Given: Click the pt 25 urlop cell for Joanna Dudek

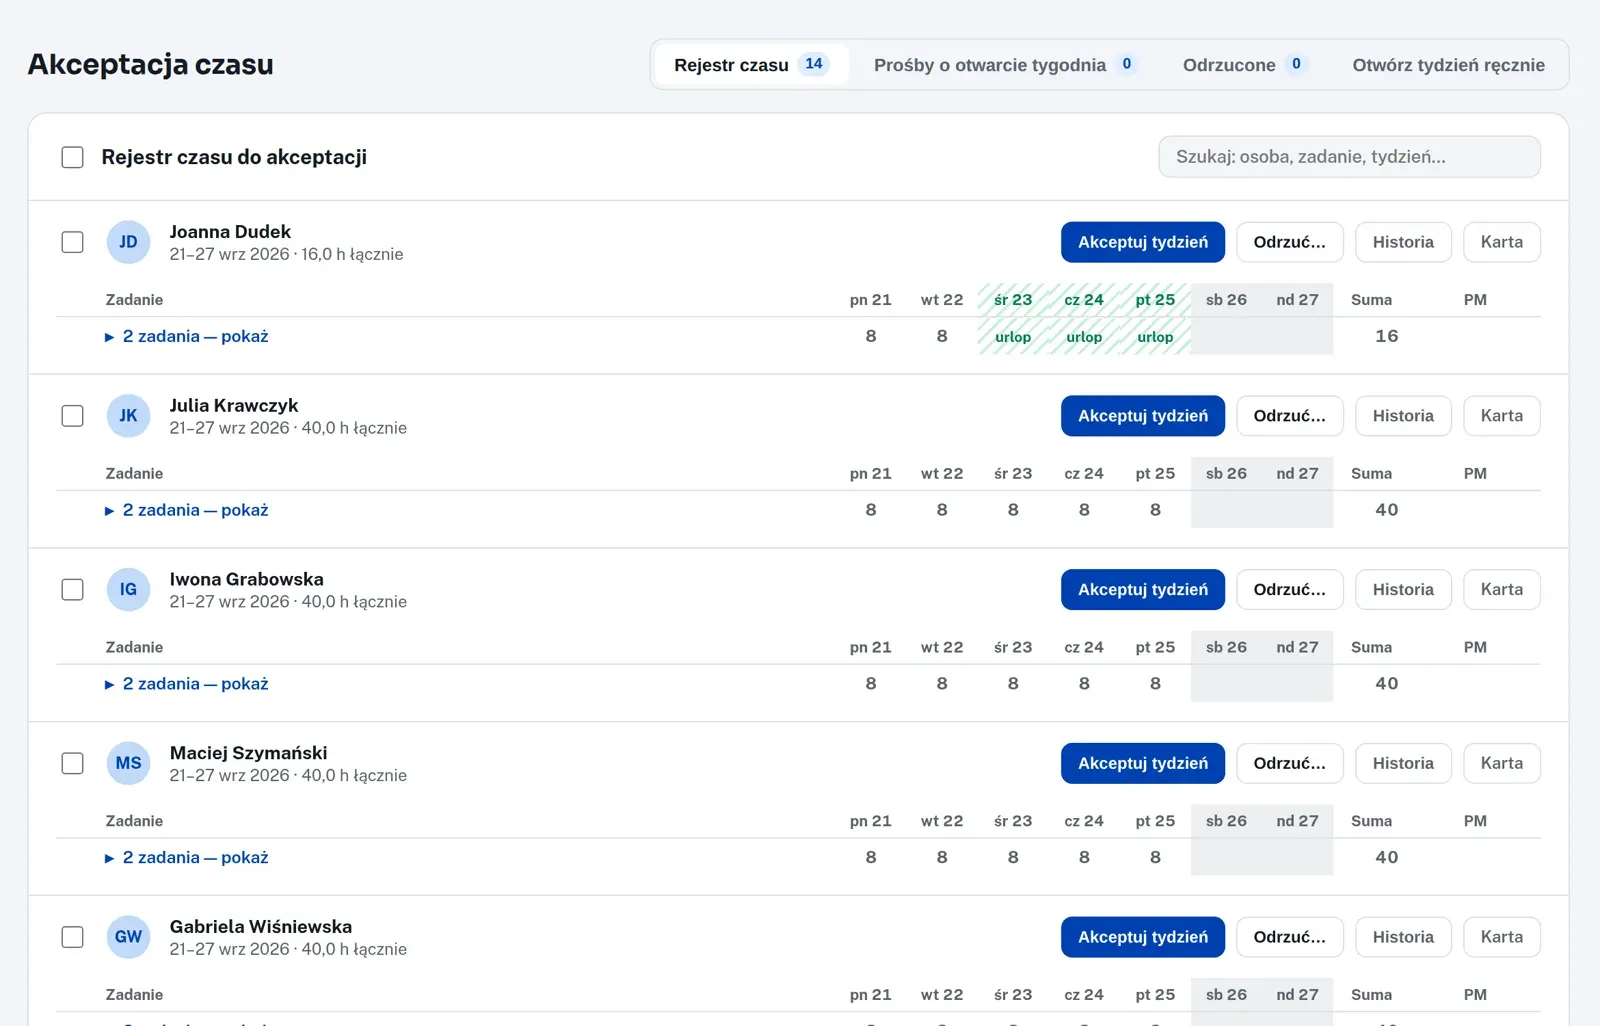Looking at the screenshot, I should pos(1155,337).
